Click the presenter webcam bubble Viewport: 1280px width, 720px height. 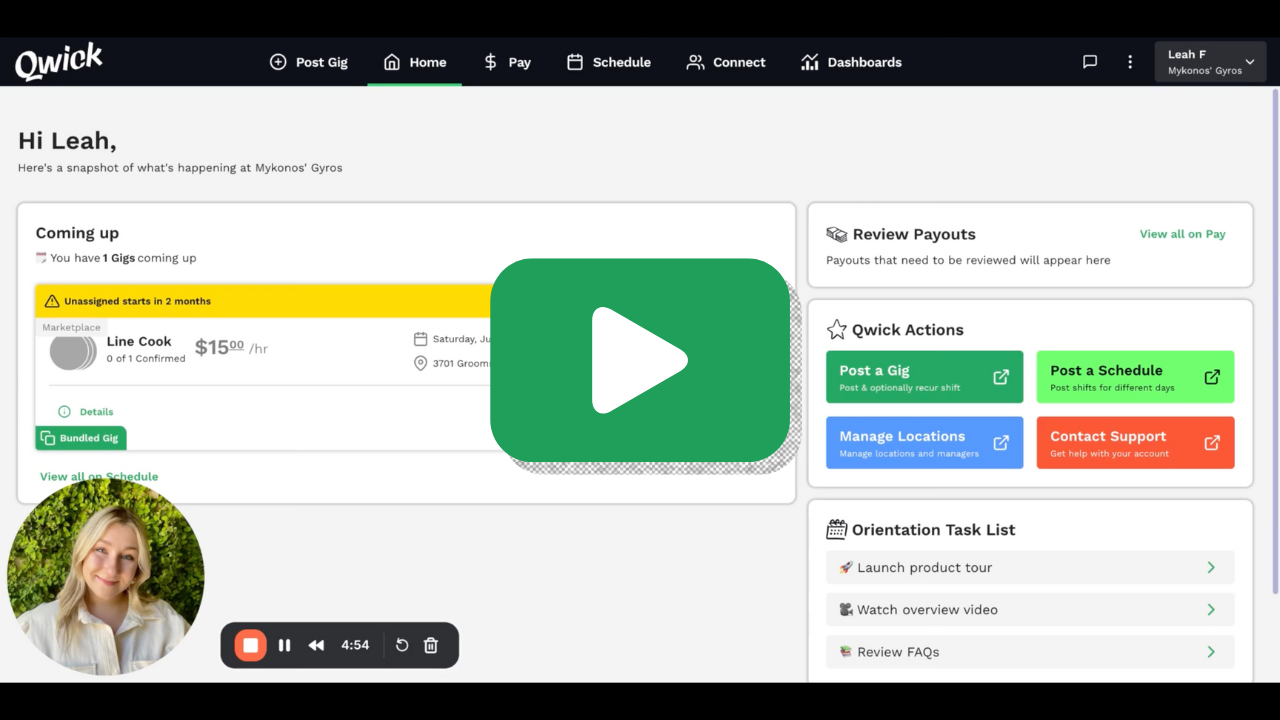coord(106,577)
